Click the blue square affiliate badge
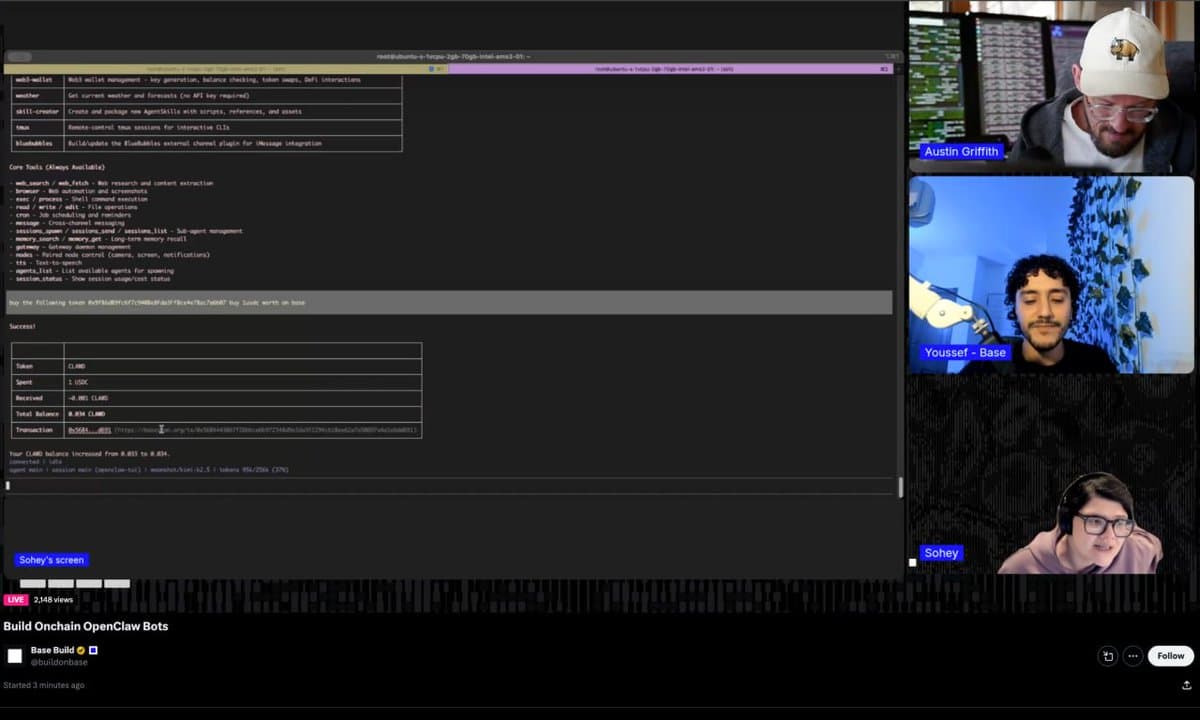 point(93,650)
